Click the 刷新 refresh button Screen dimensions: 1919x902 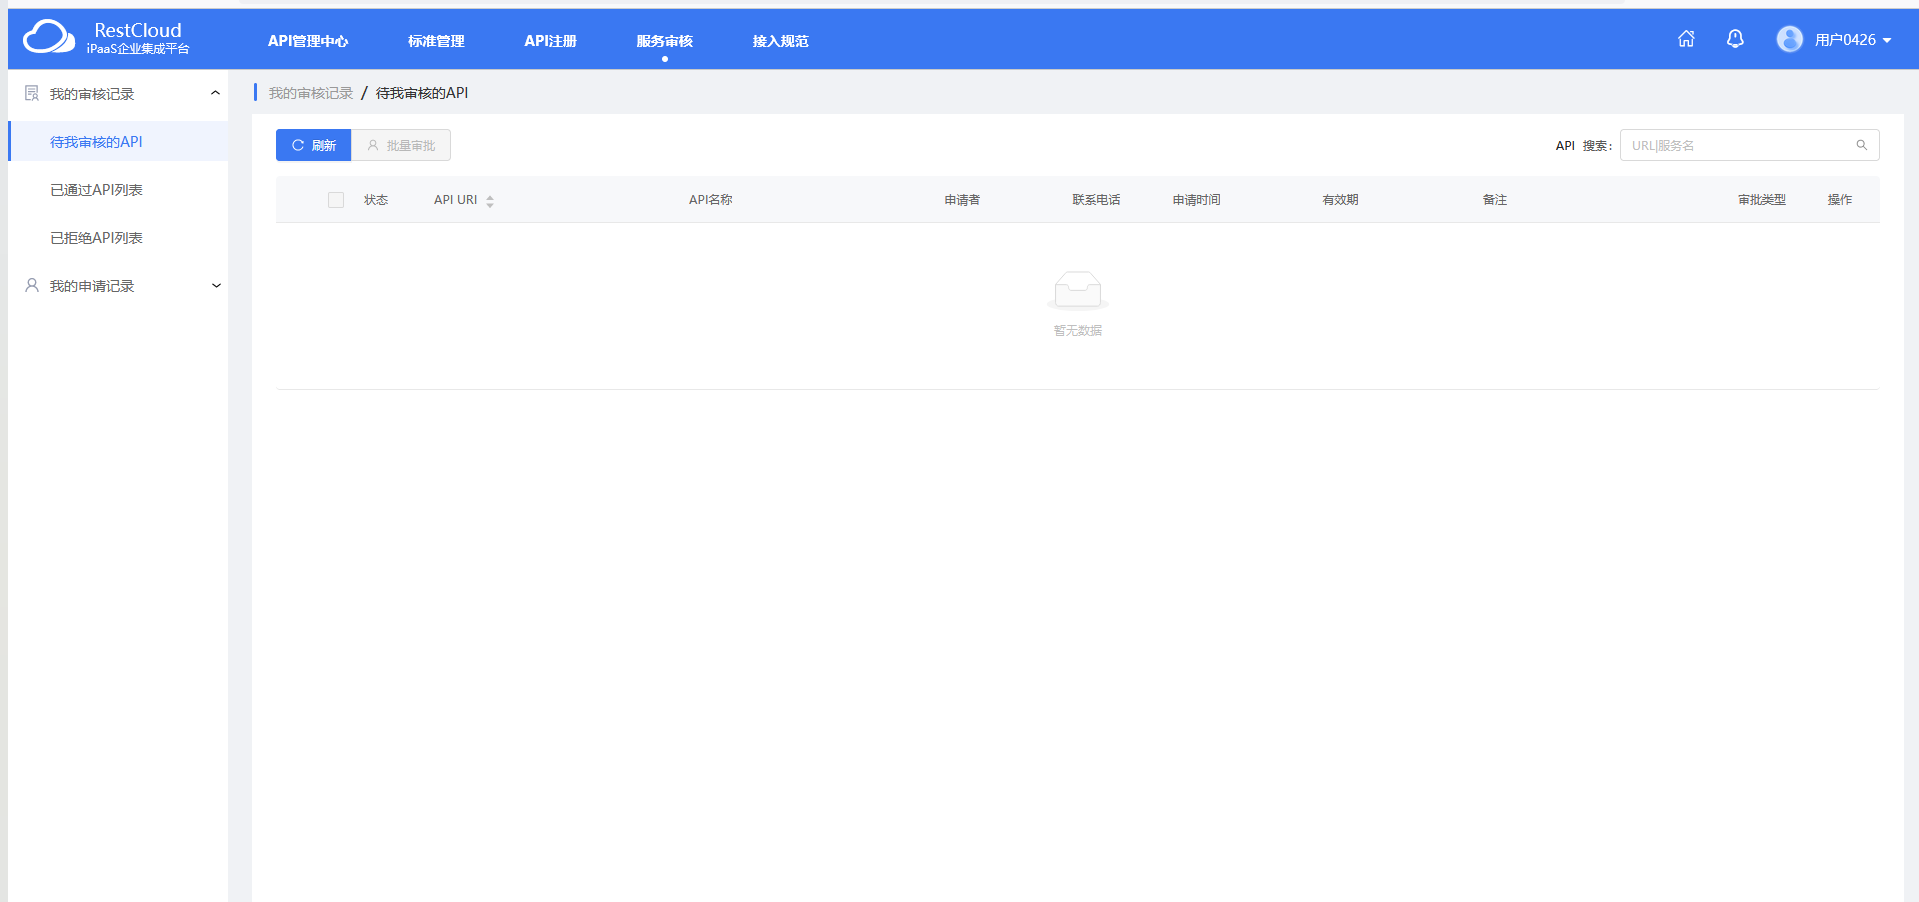pos(313,145)
